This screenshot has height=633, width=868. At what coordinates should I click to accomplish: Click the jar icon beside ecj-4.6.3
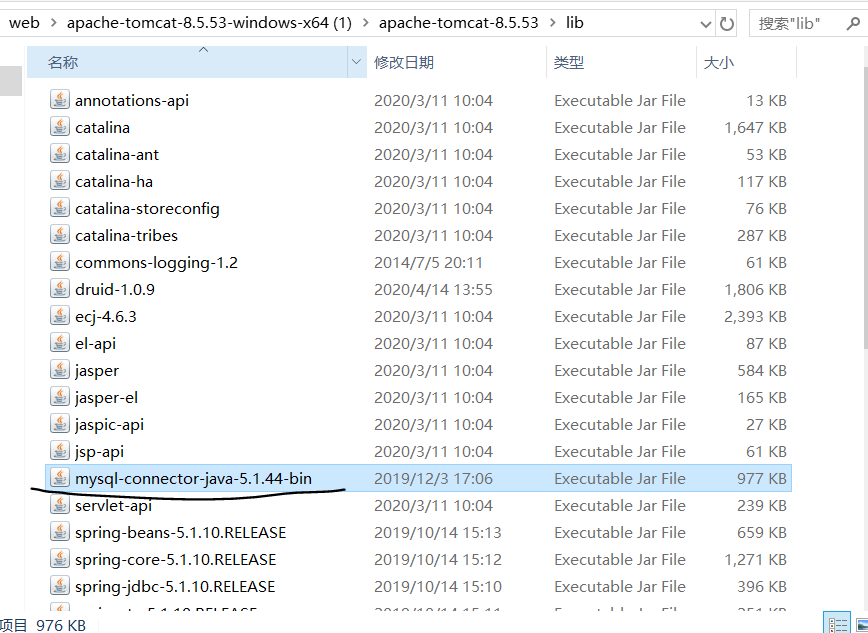coord(60,316)
